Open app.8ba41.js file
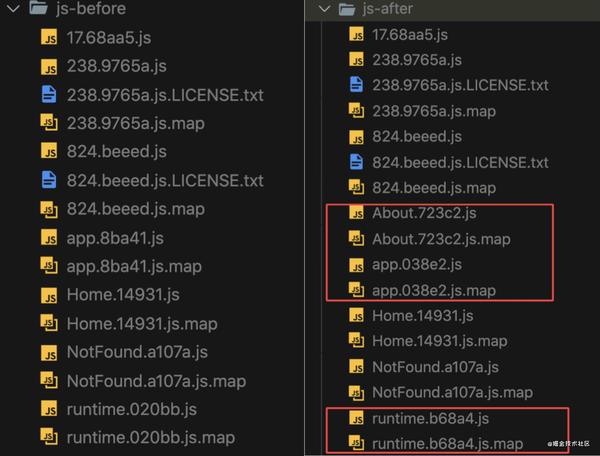The width and height of the screenshot is (600, 456). pyautogui.click(x=115, y=238)
